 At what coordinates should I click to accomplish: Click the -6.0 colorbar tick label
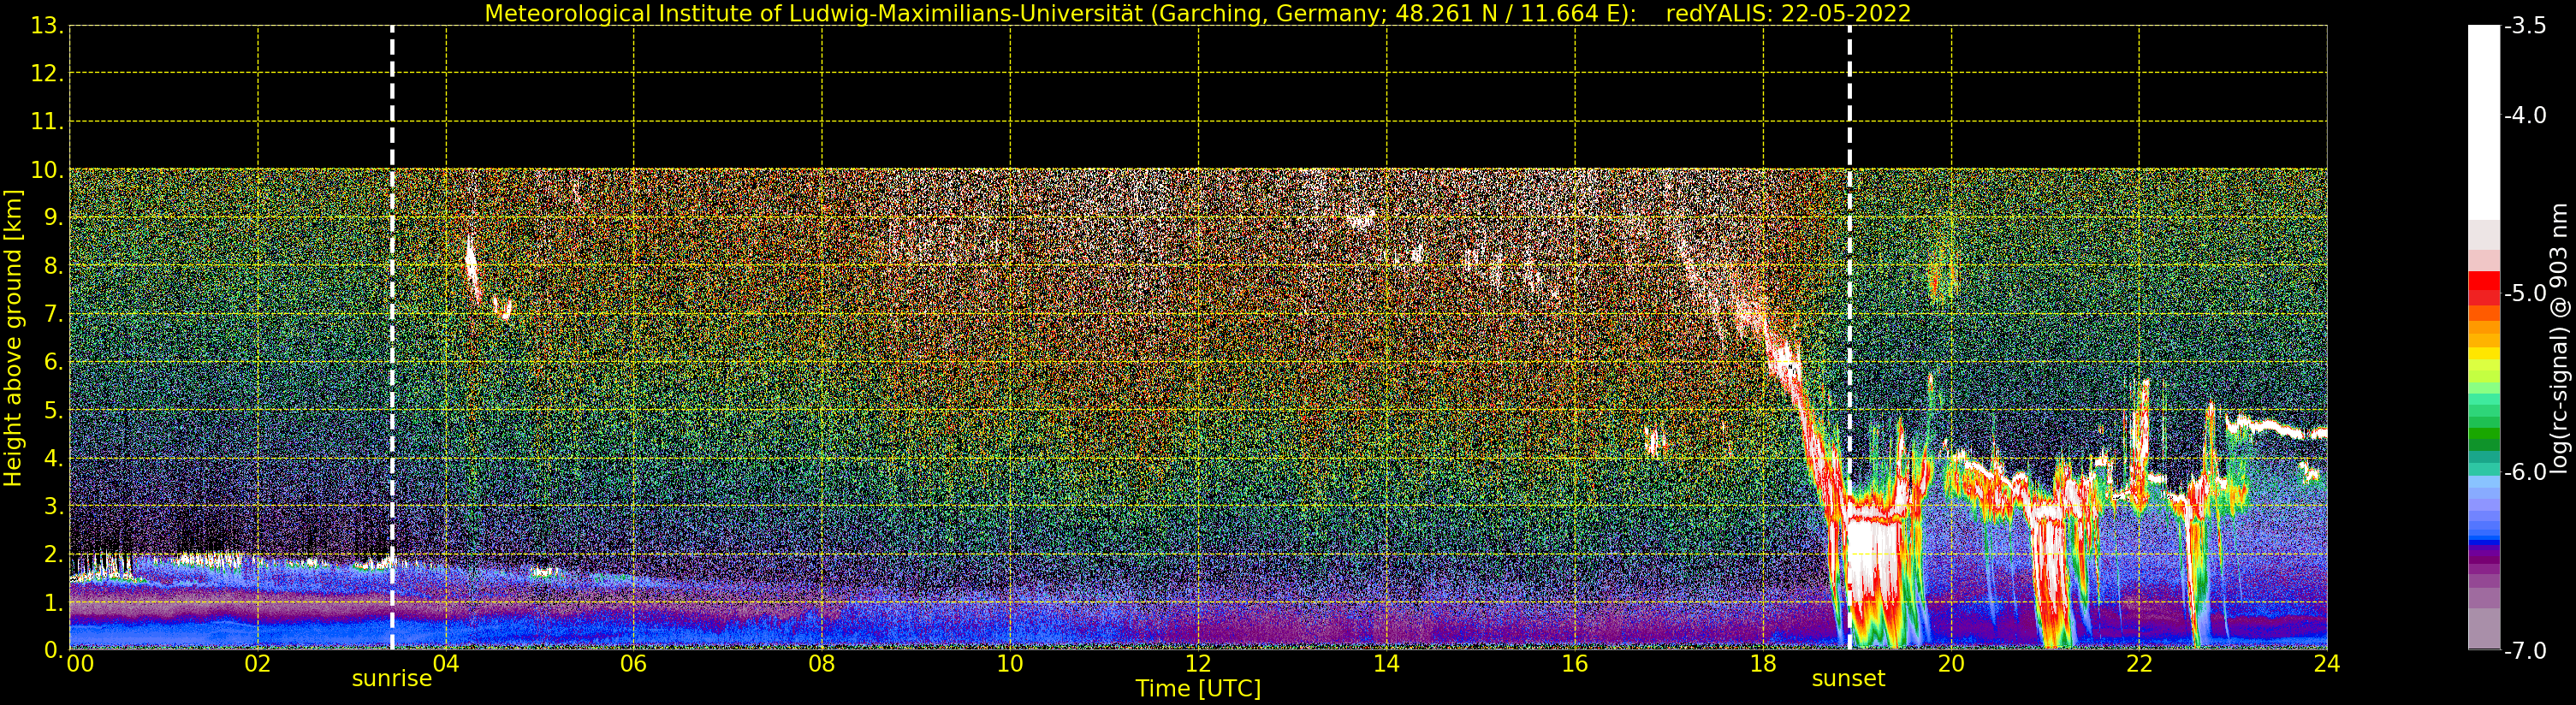click(x=2526, y=472)
